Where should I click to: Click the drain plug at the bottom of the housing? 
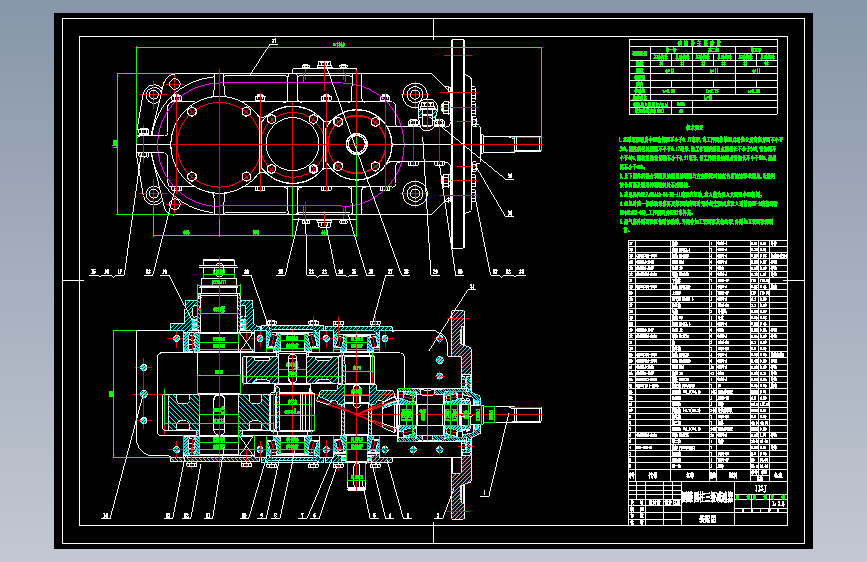pyautogui.click(x=325, y=223)
